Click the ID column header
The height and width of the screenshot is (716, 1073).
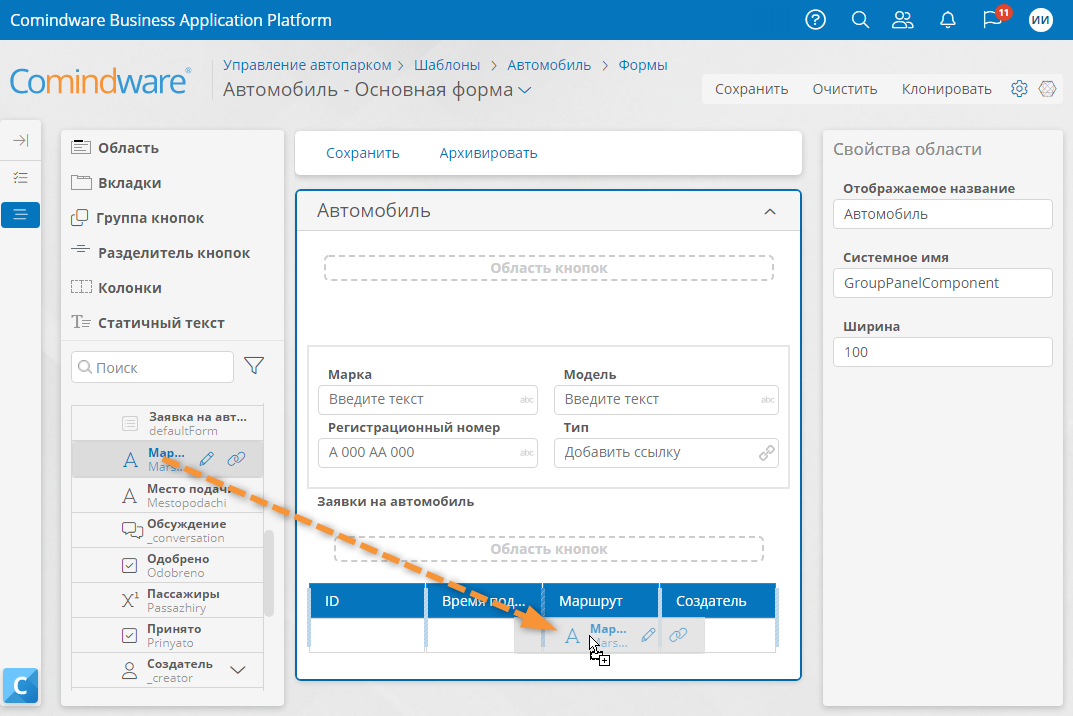click(x=367, y=601)
